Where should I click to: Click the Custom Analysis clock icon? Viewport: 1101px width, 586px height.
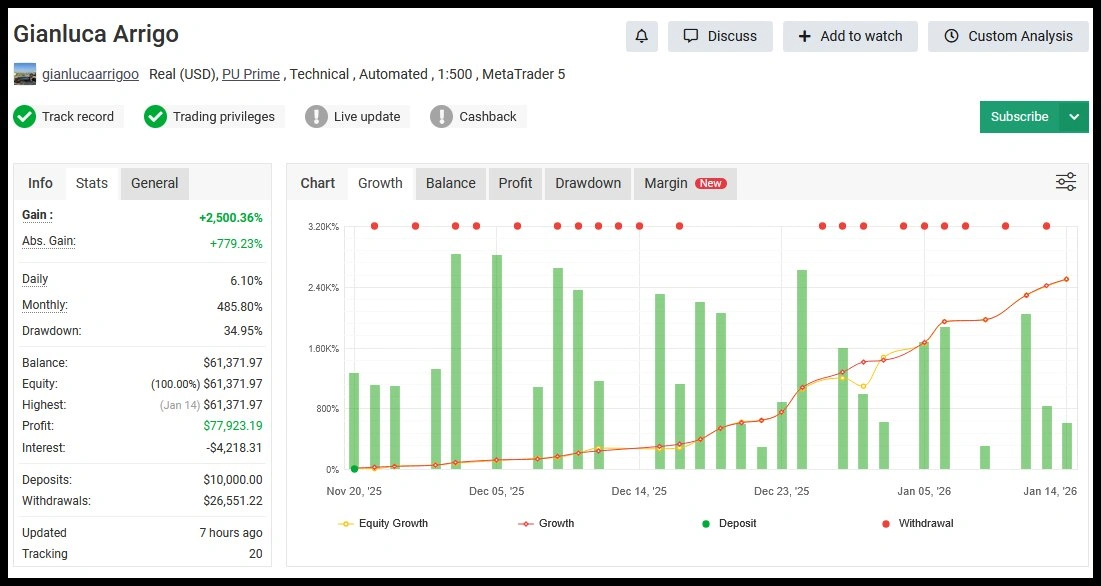click(950, 36)
